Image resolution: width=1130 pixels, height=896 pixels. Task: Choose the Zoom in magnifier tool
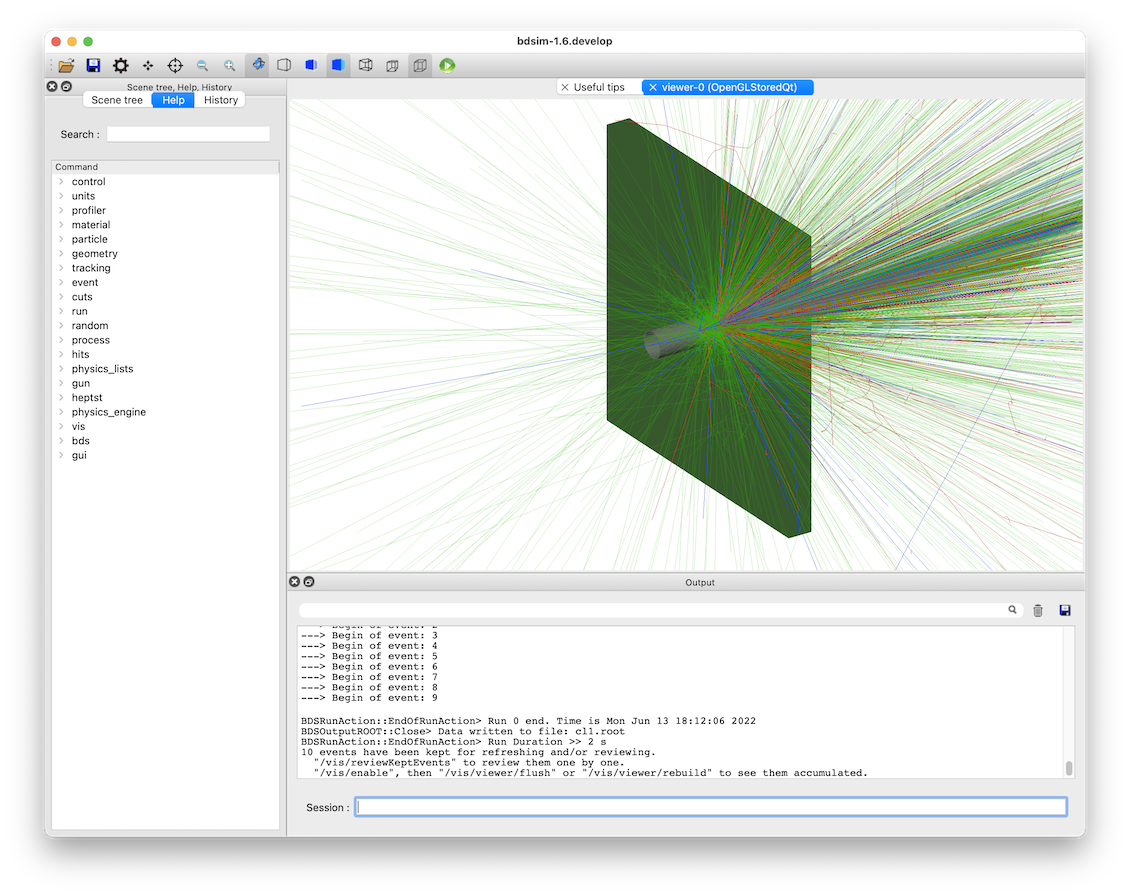tap(229, 66)
